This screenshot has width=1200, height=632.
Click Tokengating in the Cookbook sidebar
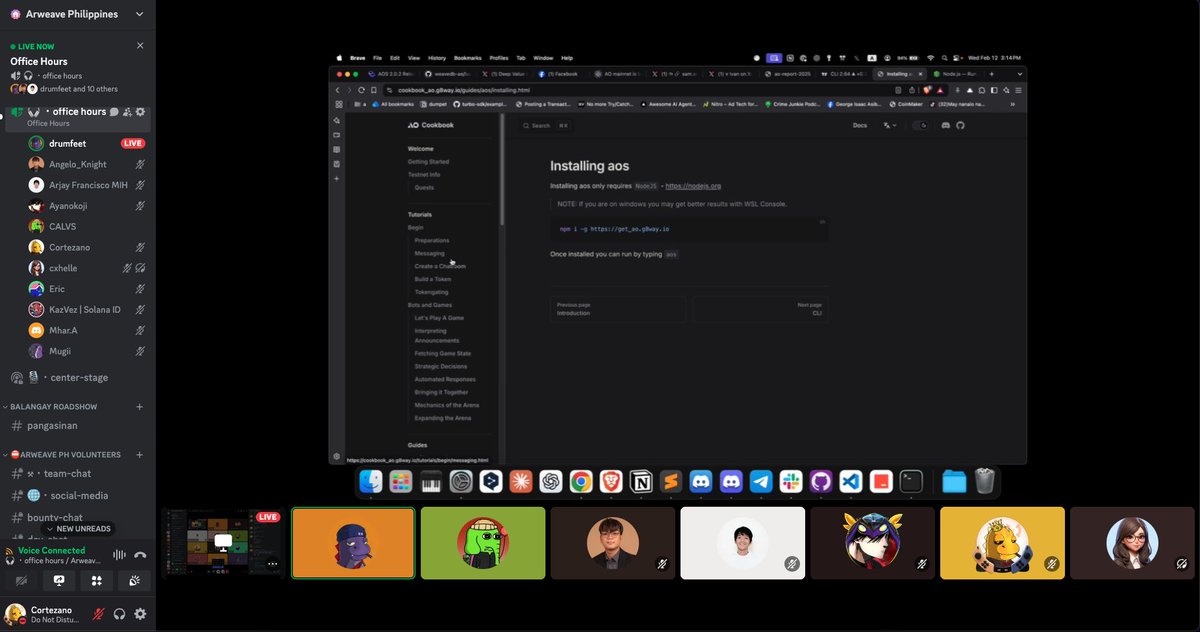[431, 292]
